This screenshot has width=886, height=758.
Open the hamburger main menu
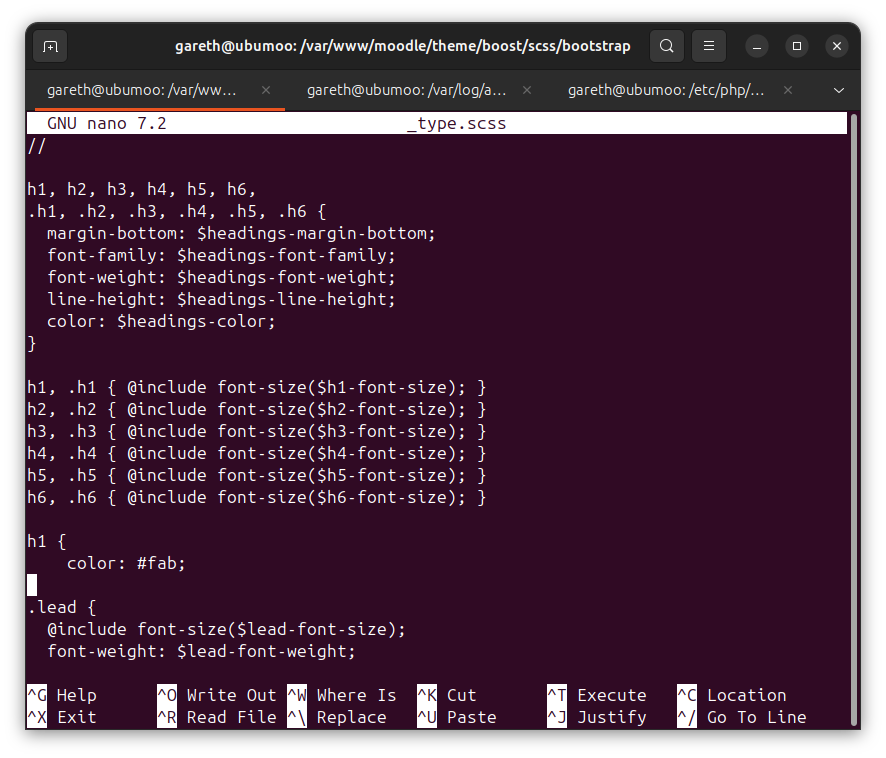click(709, 46)
